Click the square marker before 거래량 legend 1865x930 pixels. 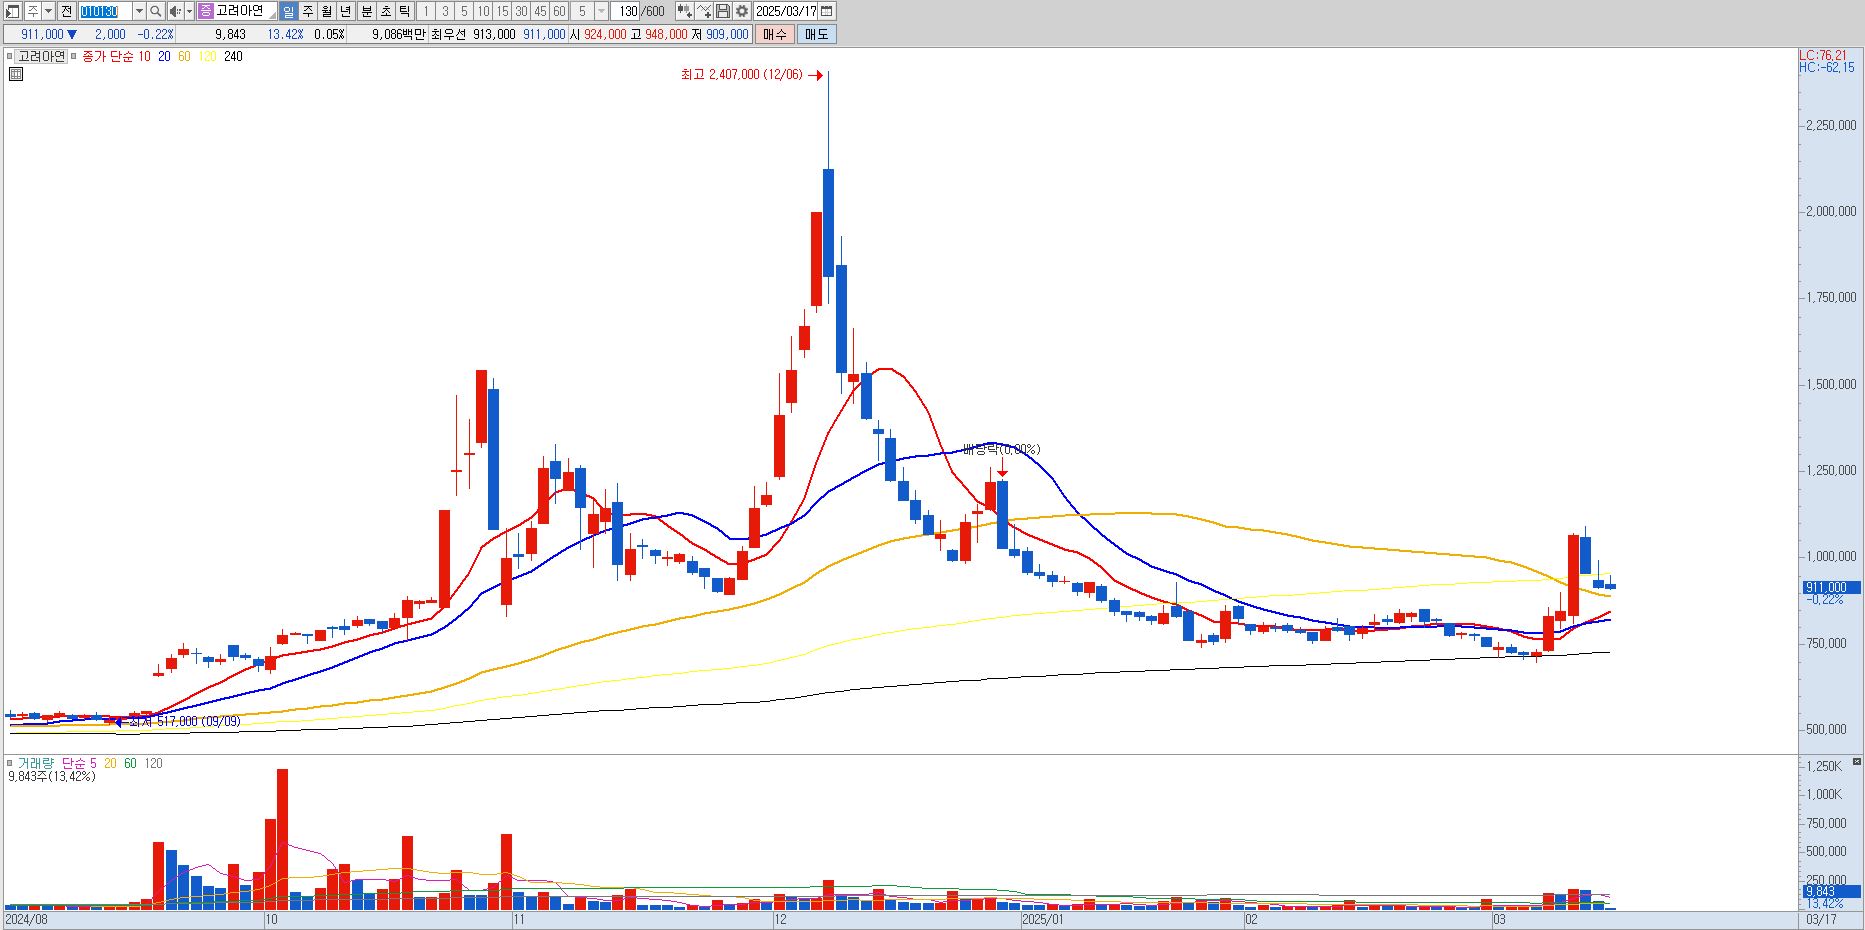tap(11, 763)
